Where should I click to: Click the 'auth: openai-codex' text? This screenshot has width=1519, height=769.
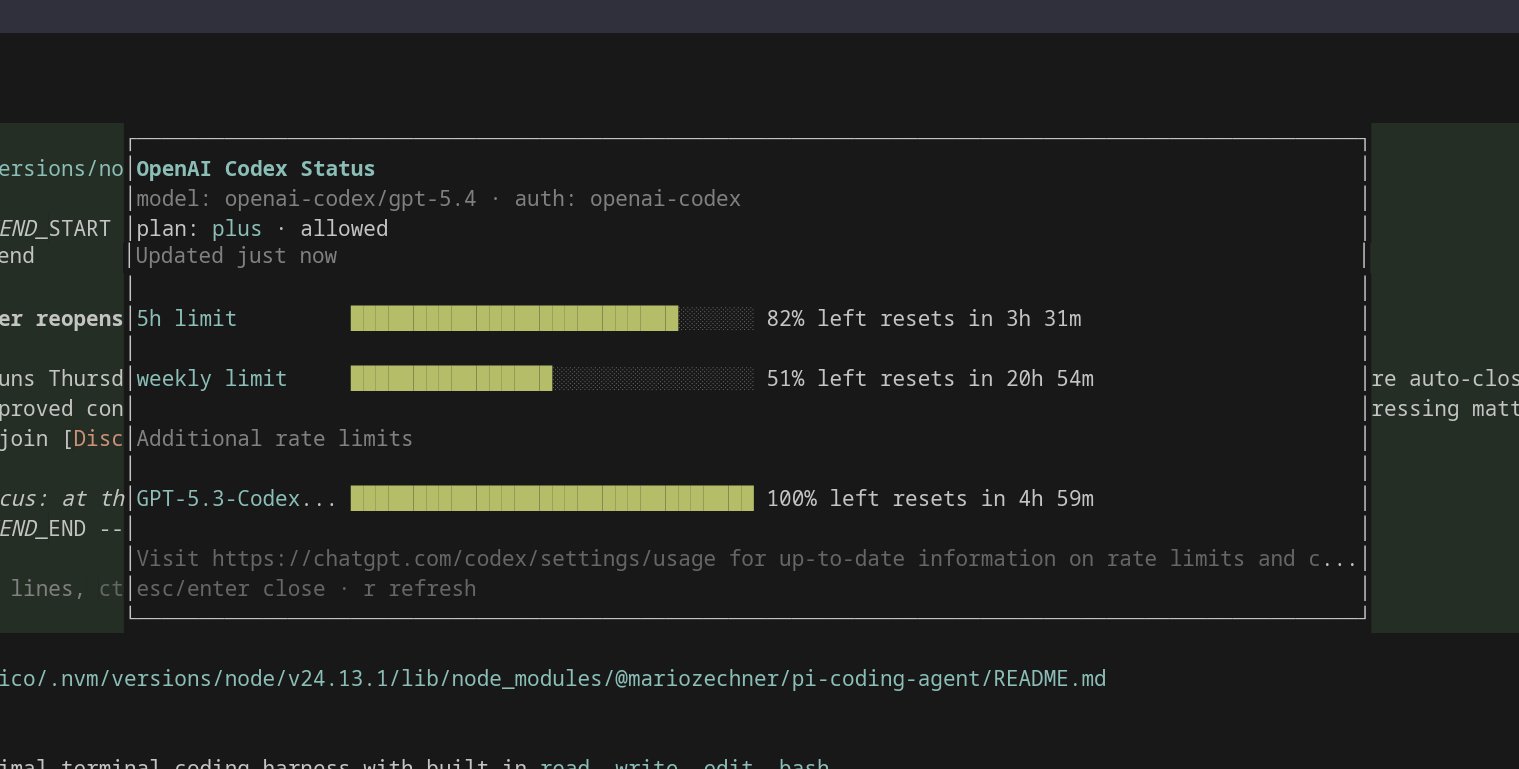tap(628, 199)
